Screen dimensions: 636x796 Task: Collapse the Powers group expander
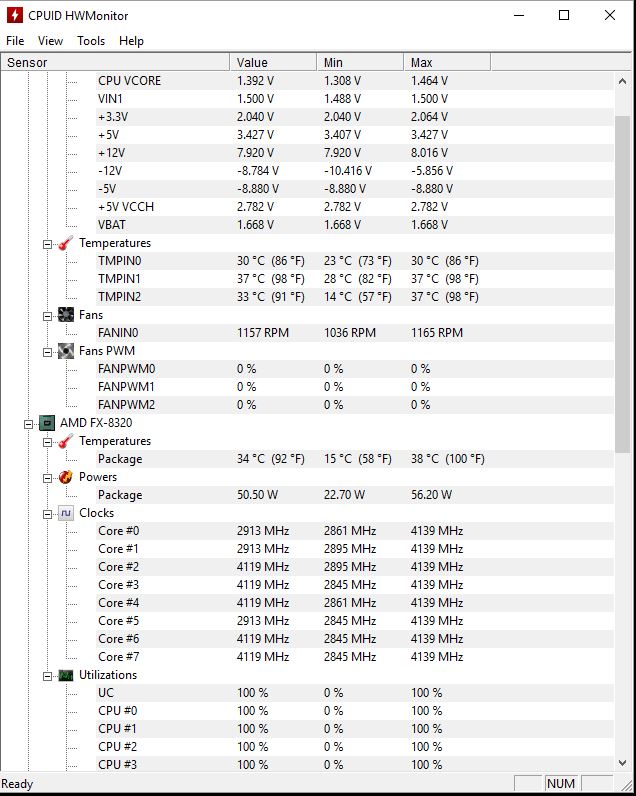[47, 477]
